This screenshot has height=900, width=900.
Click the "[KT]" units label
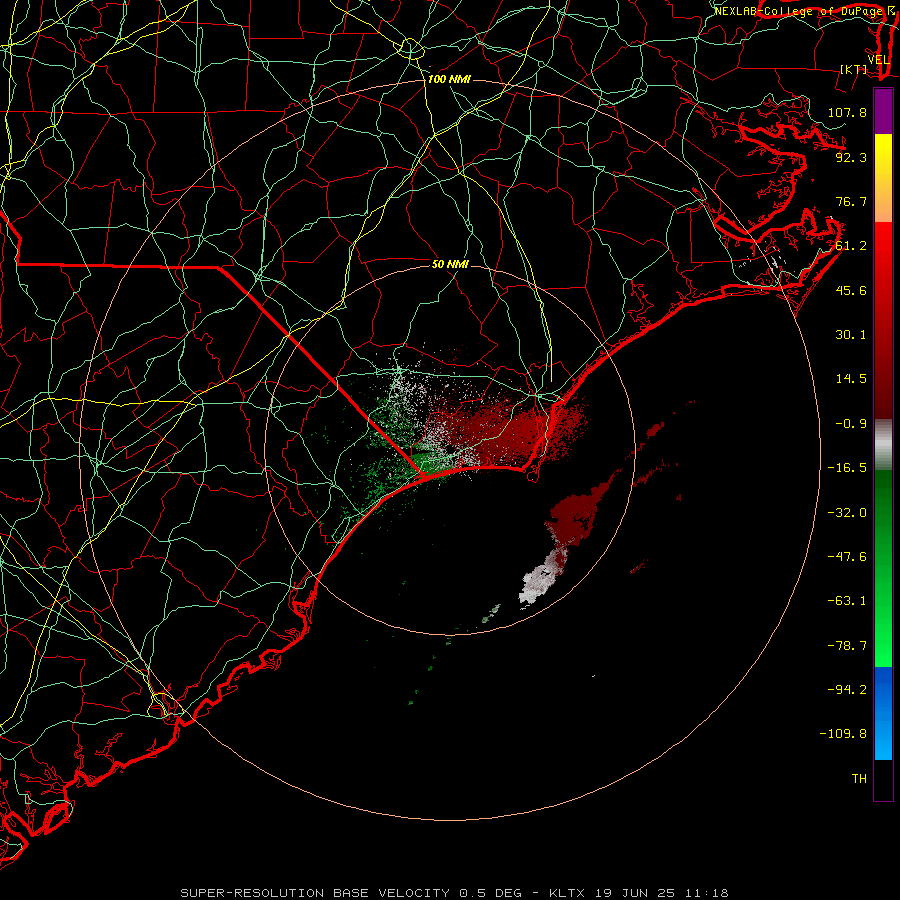pyautogui.click(x=854, y=69)
